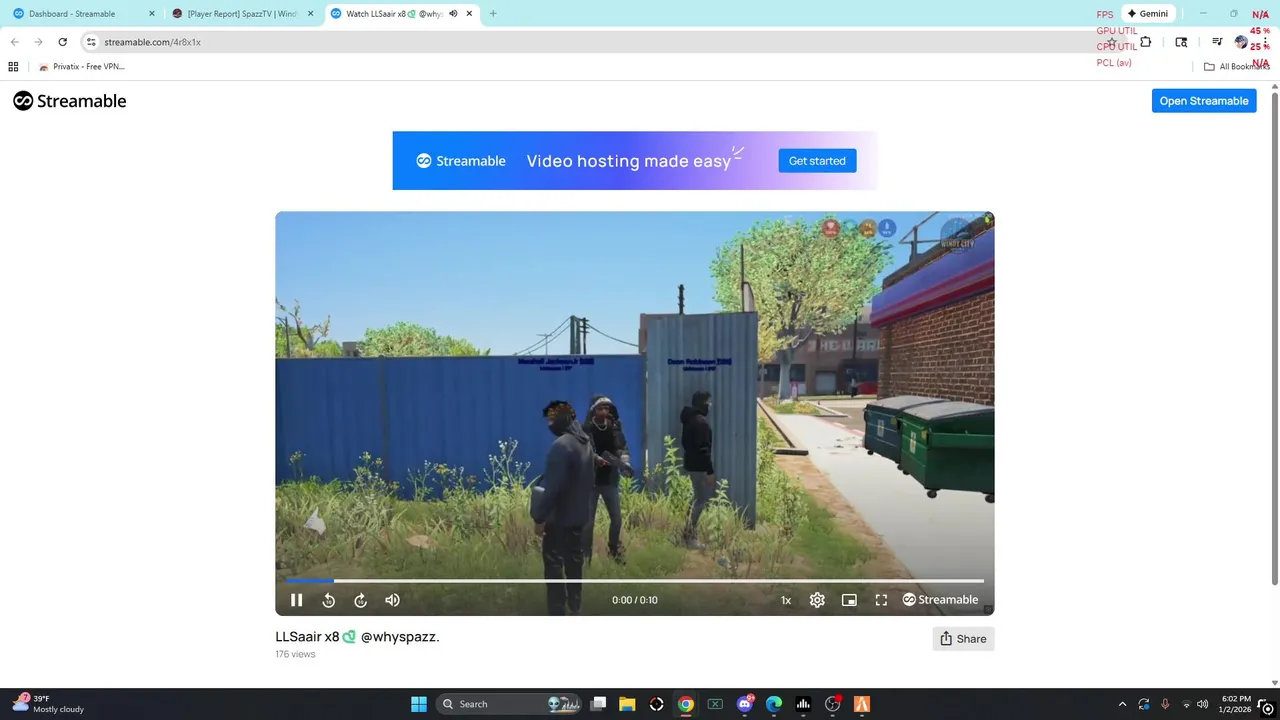Click the Streamable banner advertisement logo
The height and width of the screenshot is (720, 1280).
coord(461,161)
